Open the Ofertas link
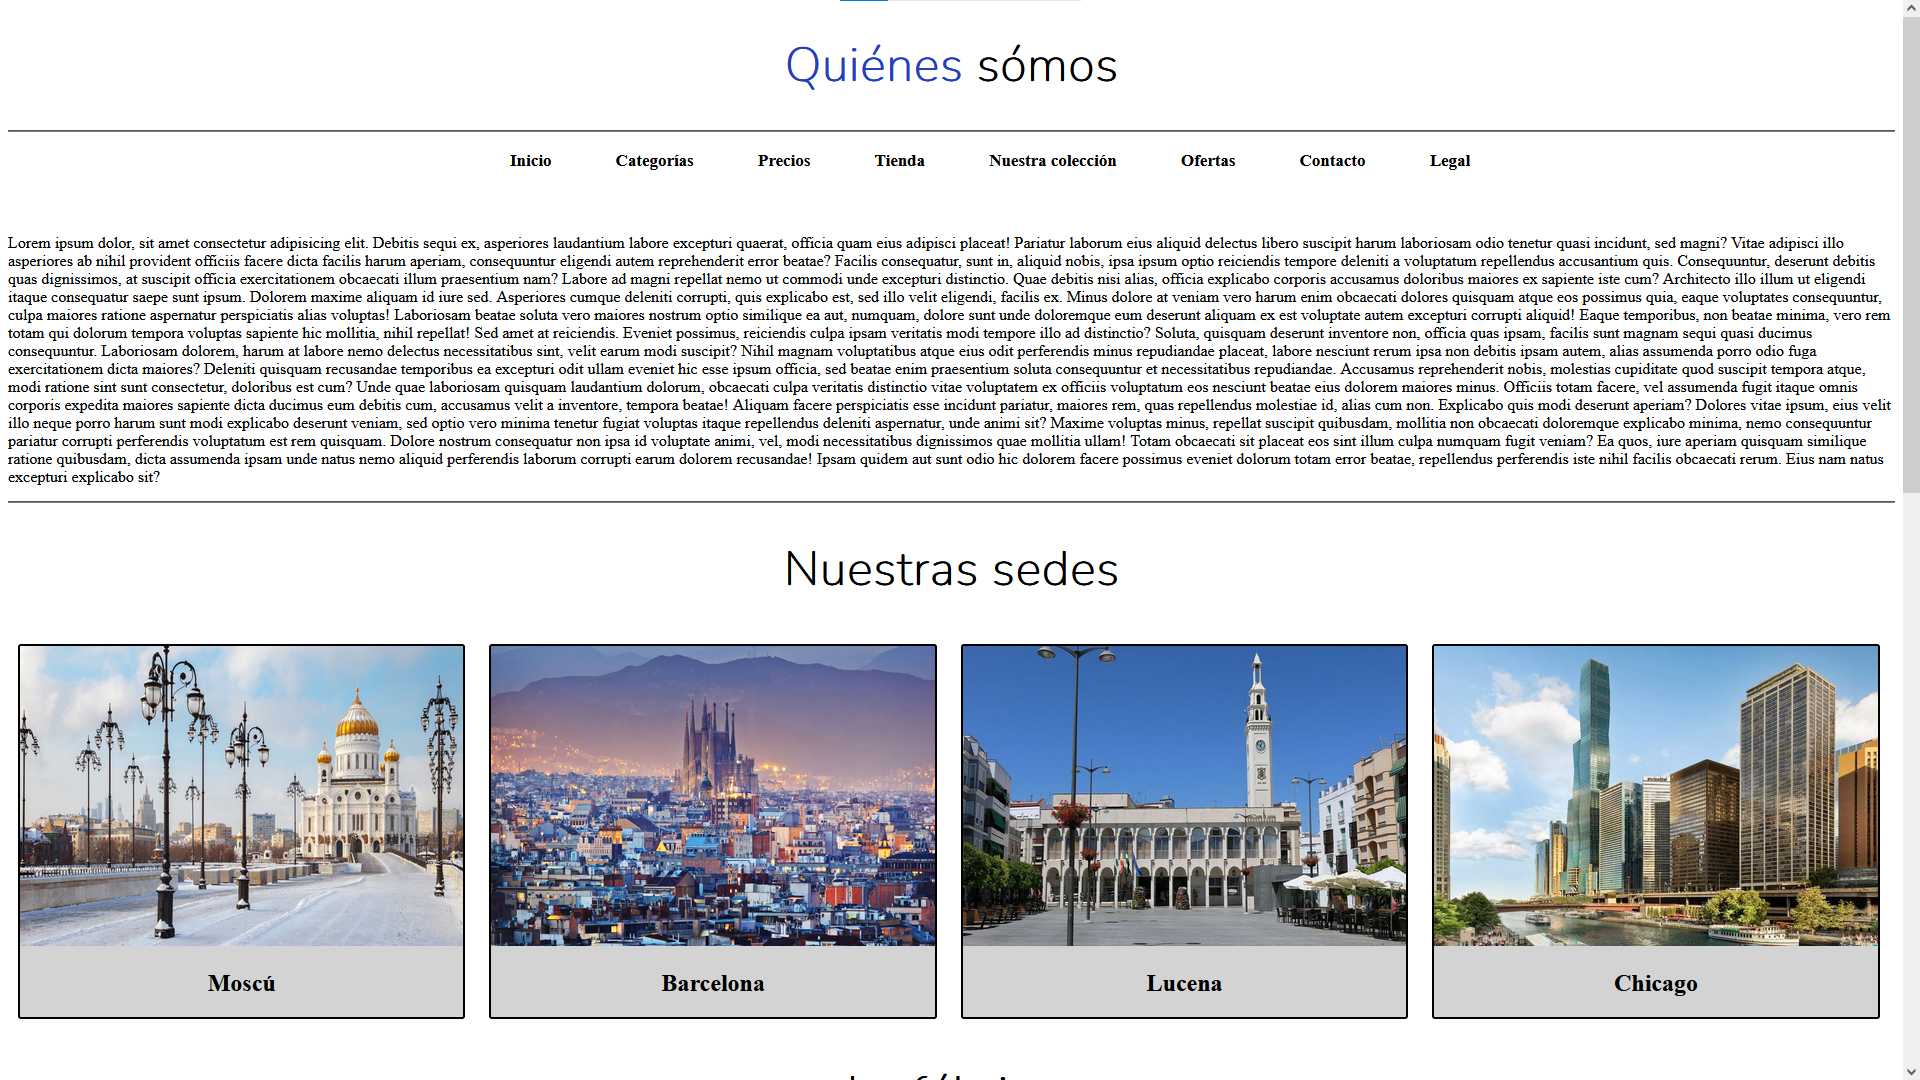Image resolution: width=1920 pixels, height=1080 pixels. (x=1207, y=161)
